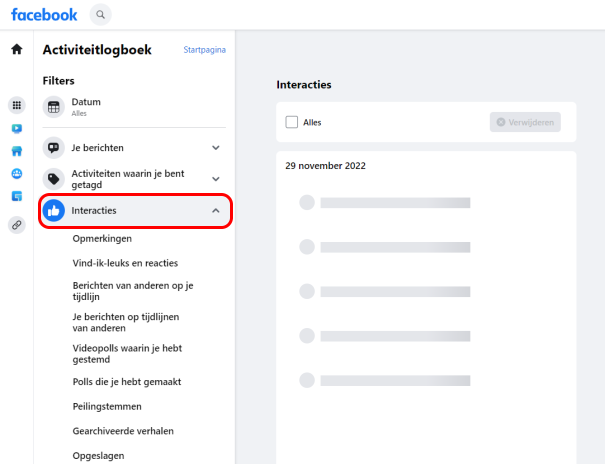The image size is (605, 464).
Task: Select Vind-ik-leuks en reacties
Action: pyautogui.click(x=125, y=263)
